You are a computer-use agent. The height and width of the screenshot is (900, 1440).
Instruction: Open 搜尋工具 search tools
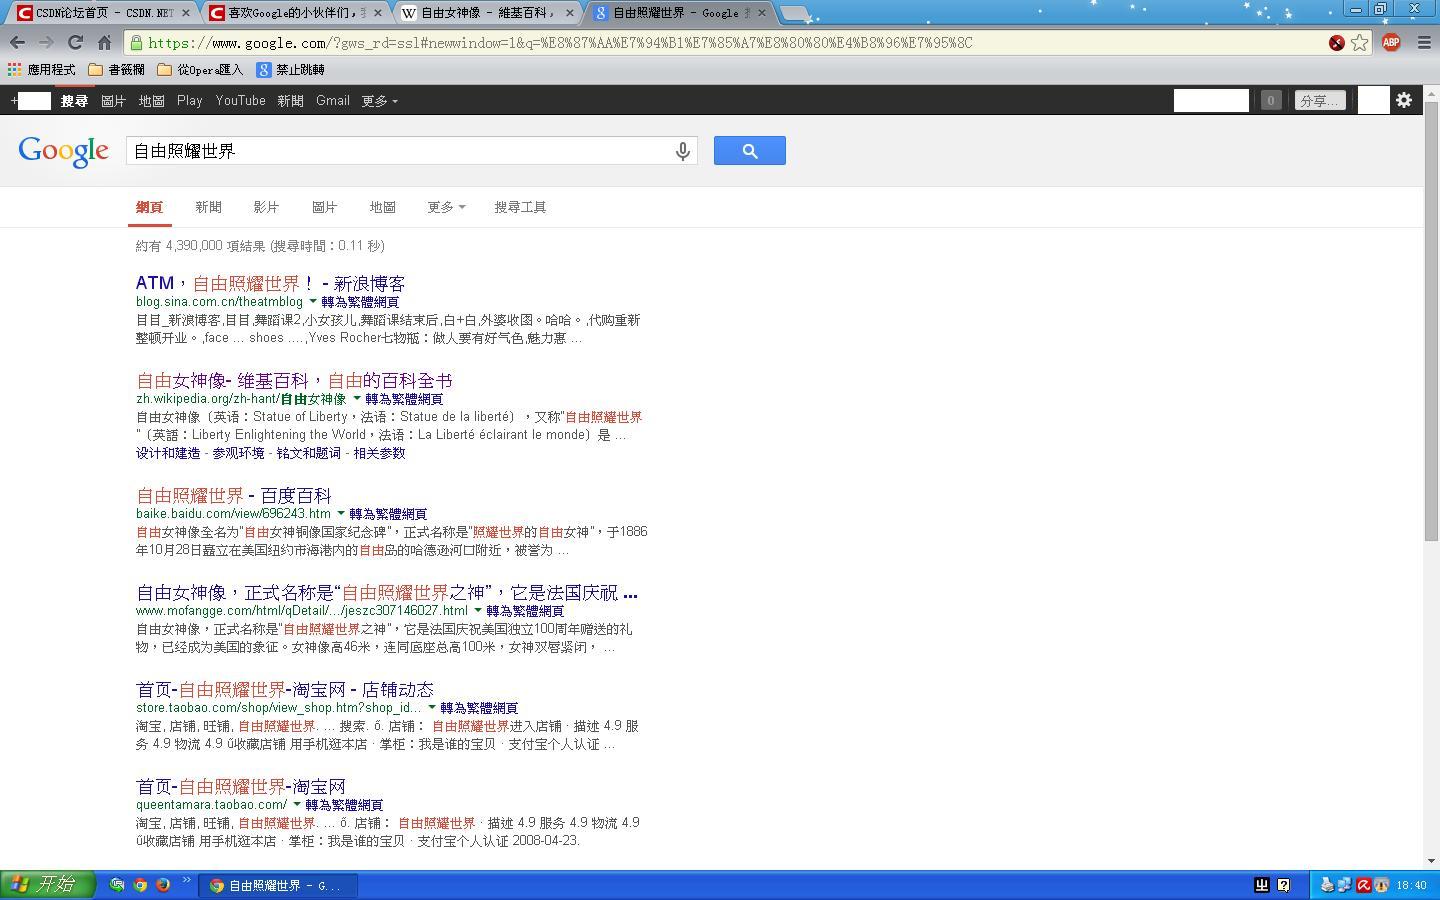[520, 207]
